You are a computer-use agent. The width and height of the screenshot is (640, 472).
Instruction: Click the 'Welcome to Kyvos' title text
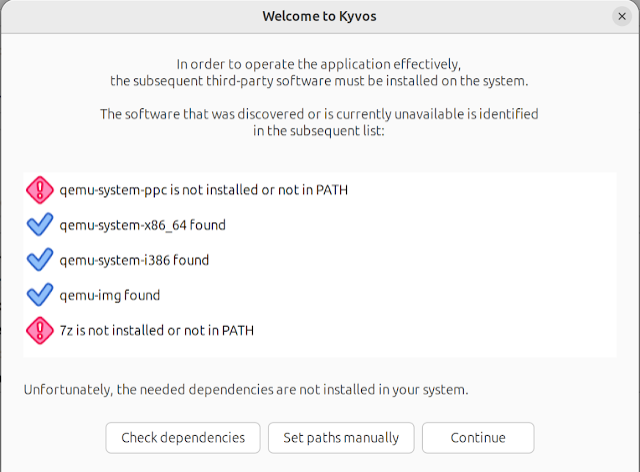(319, 16)
